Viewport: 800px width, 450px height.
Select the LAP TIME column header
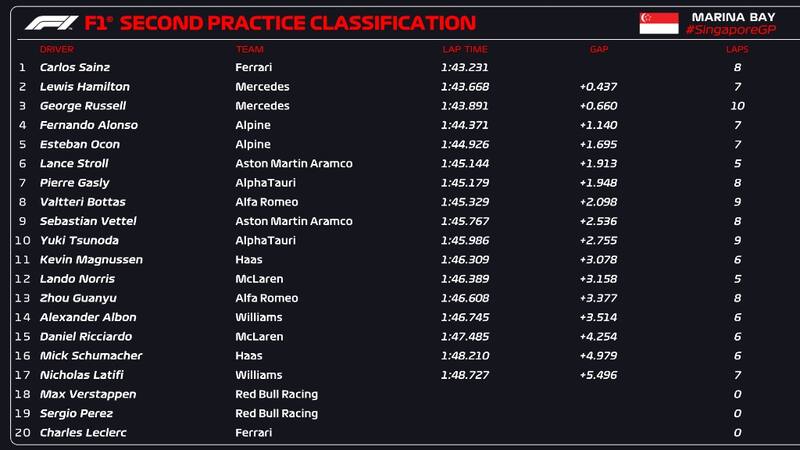[465, 49]
